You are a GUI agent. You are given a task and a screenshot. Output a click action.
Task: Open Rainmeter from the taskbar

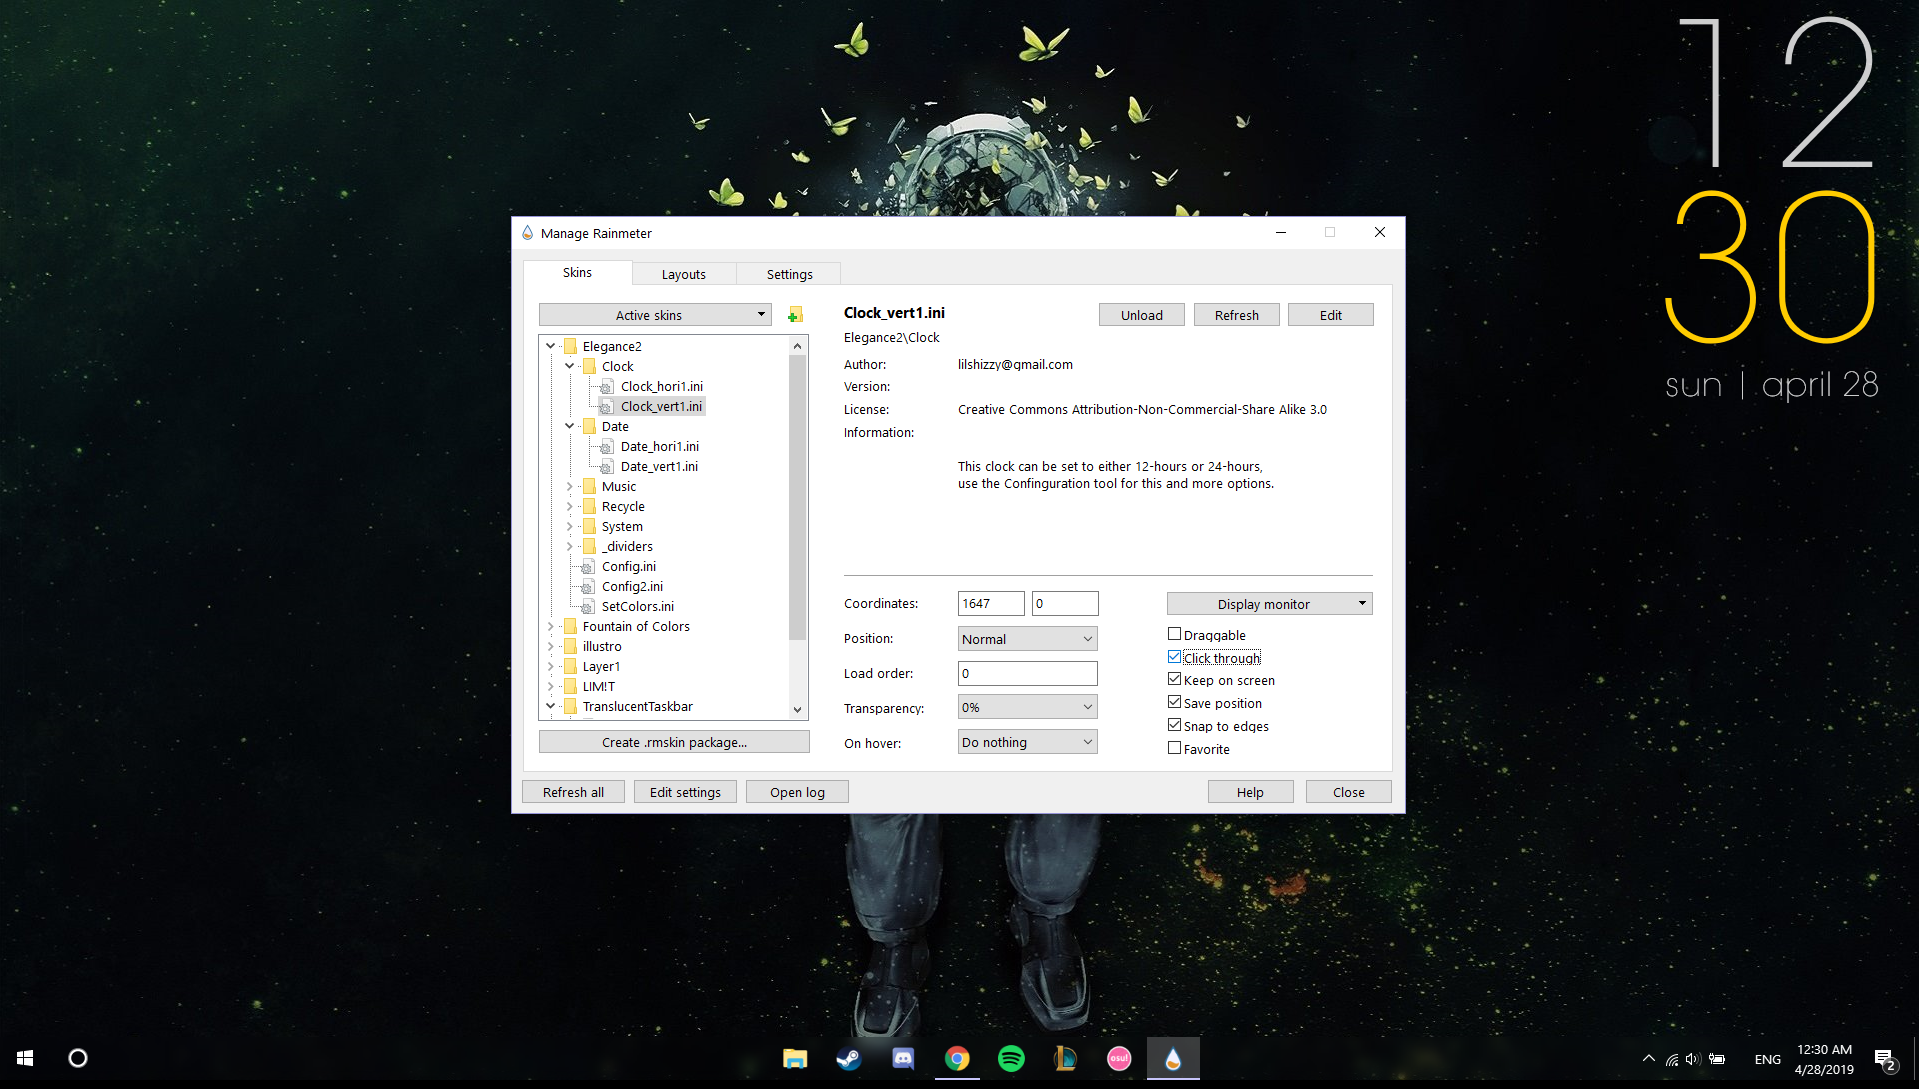(x=1172, y=1058)
